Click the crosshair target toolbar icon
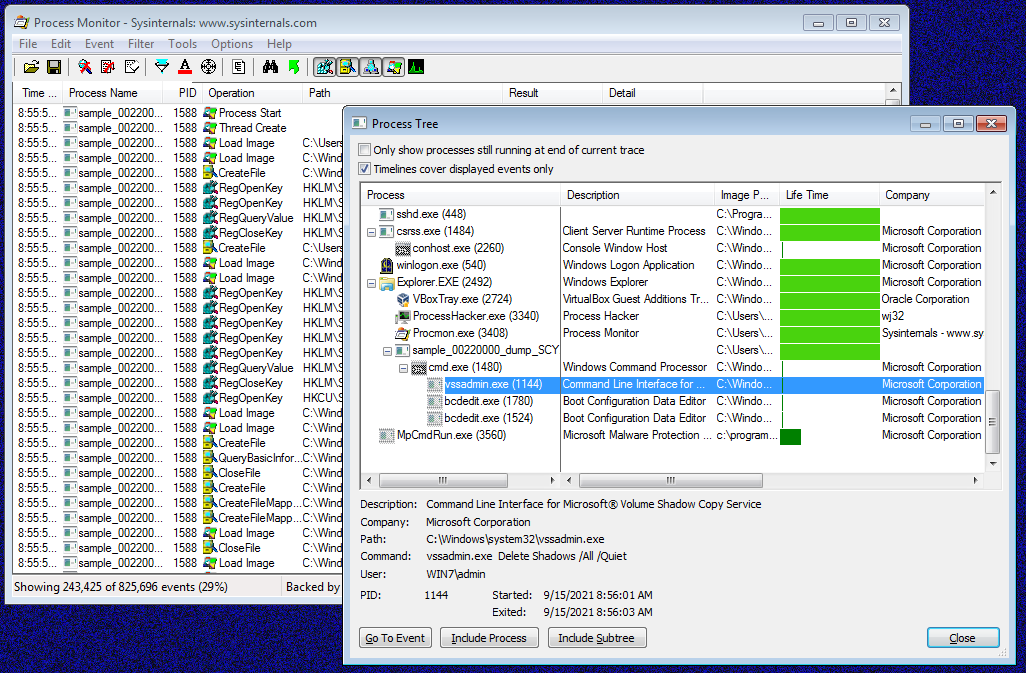This screenshot has width=1026, height=673. point(208,67)
